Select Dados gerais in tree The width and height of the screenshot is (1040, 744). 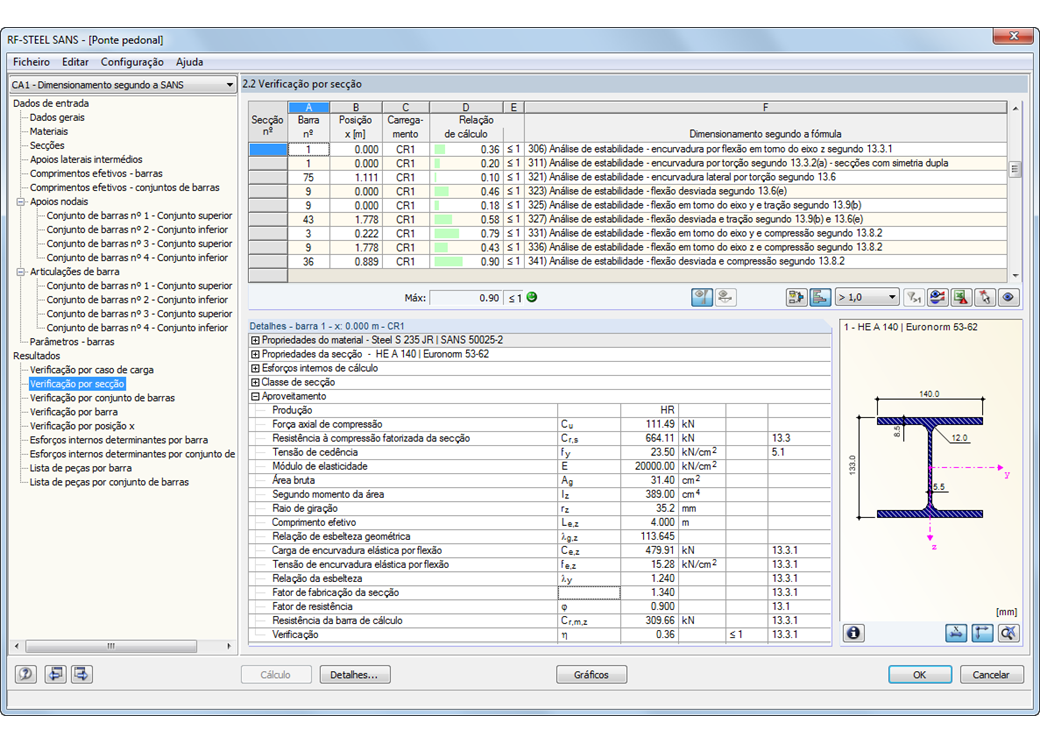[x=57, y=117]
